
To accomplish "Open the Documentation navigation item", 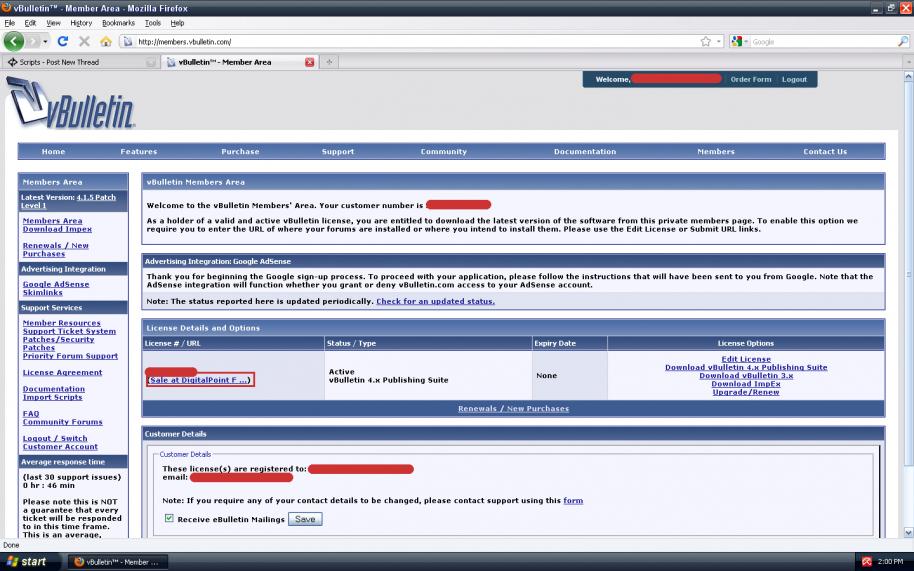I will tap(585, 151).
